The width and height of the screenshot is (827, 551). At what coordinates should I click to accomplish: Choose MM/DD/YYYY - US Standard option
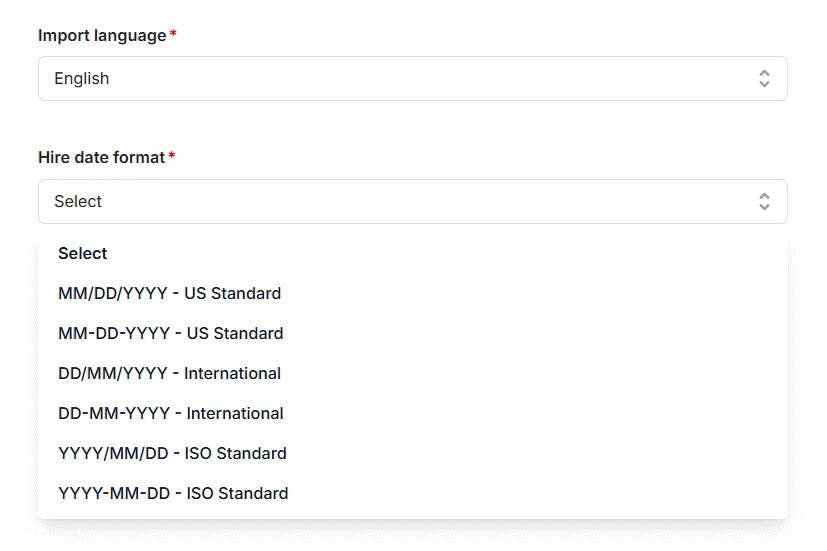pos(169,294)
